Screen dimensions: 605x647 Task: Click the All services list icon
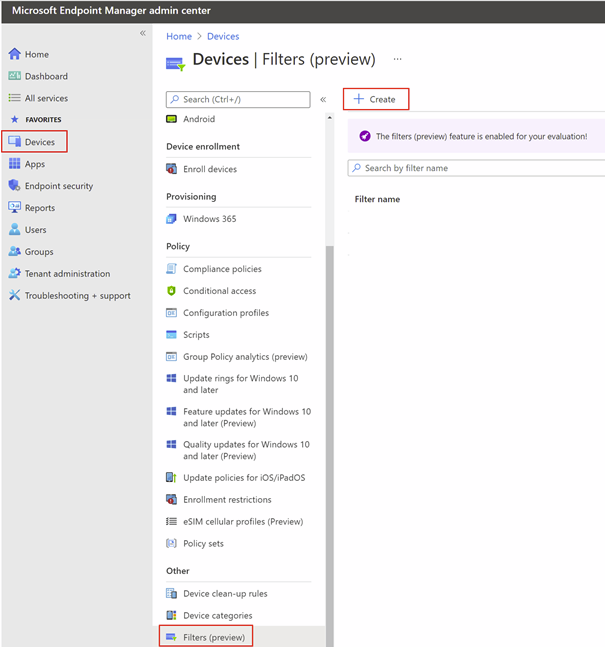(x=14, y=98)
